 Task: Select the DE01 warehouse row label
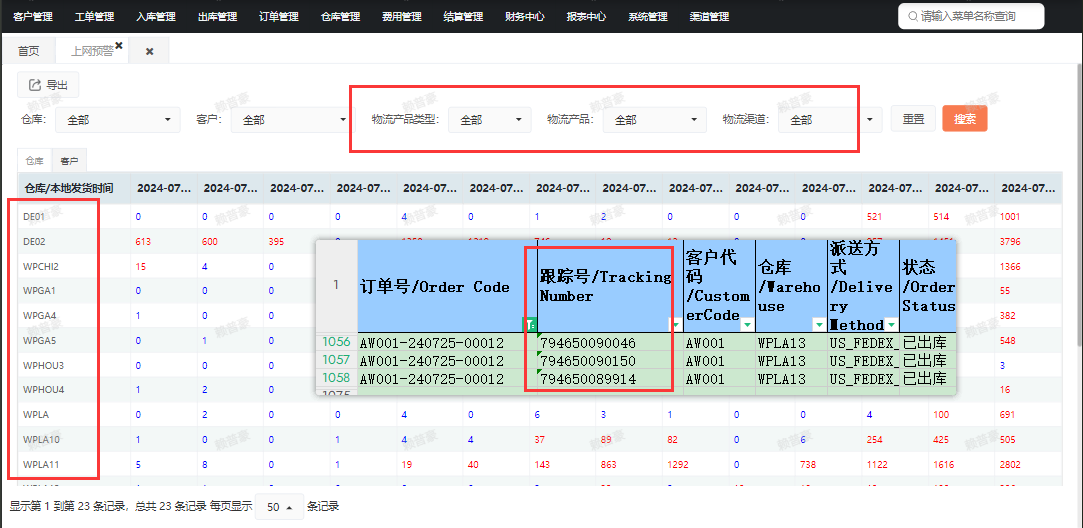click(34, 216)
